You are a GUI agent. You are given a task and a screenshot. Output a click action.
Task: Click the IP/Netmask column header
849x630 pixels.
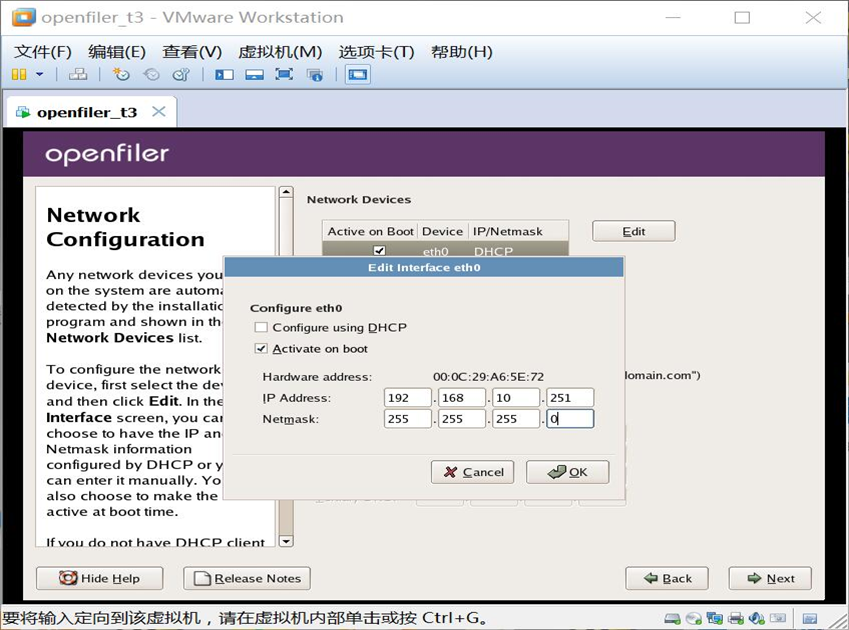518,231
